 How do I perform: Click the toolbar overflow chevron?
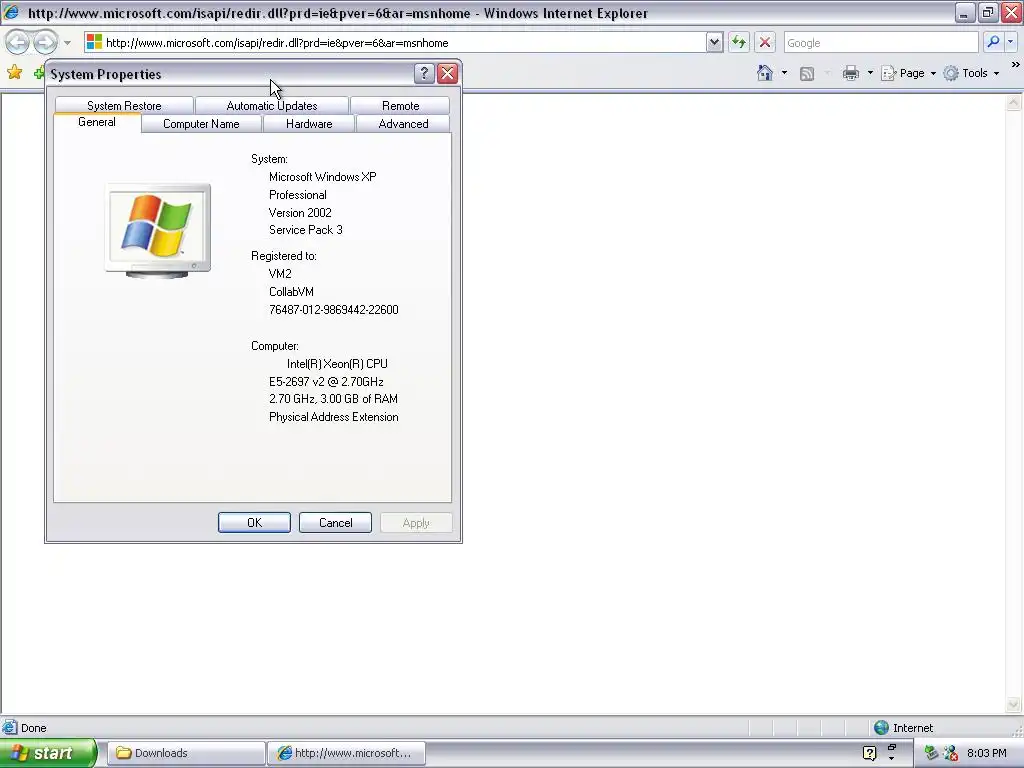point(1015,65)
